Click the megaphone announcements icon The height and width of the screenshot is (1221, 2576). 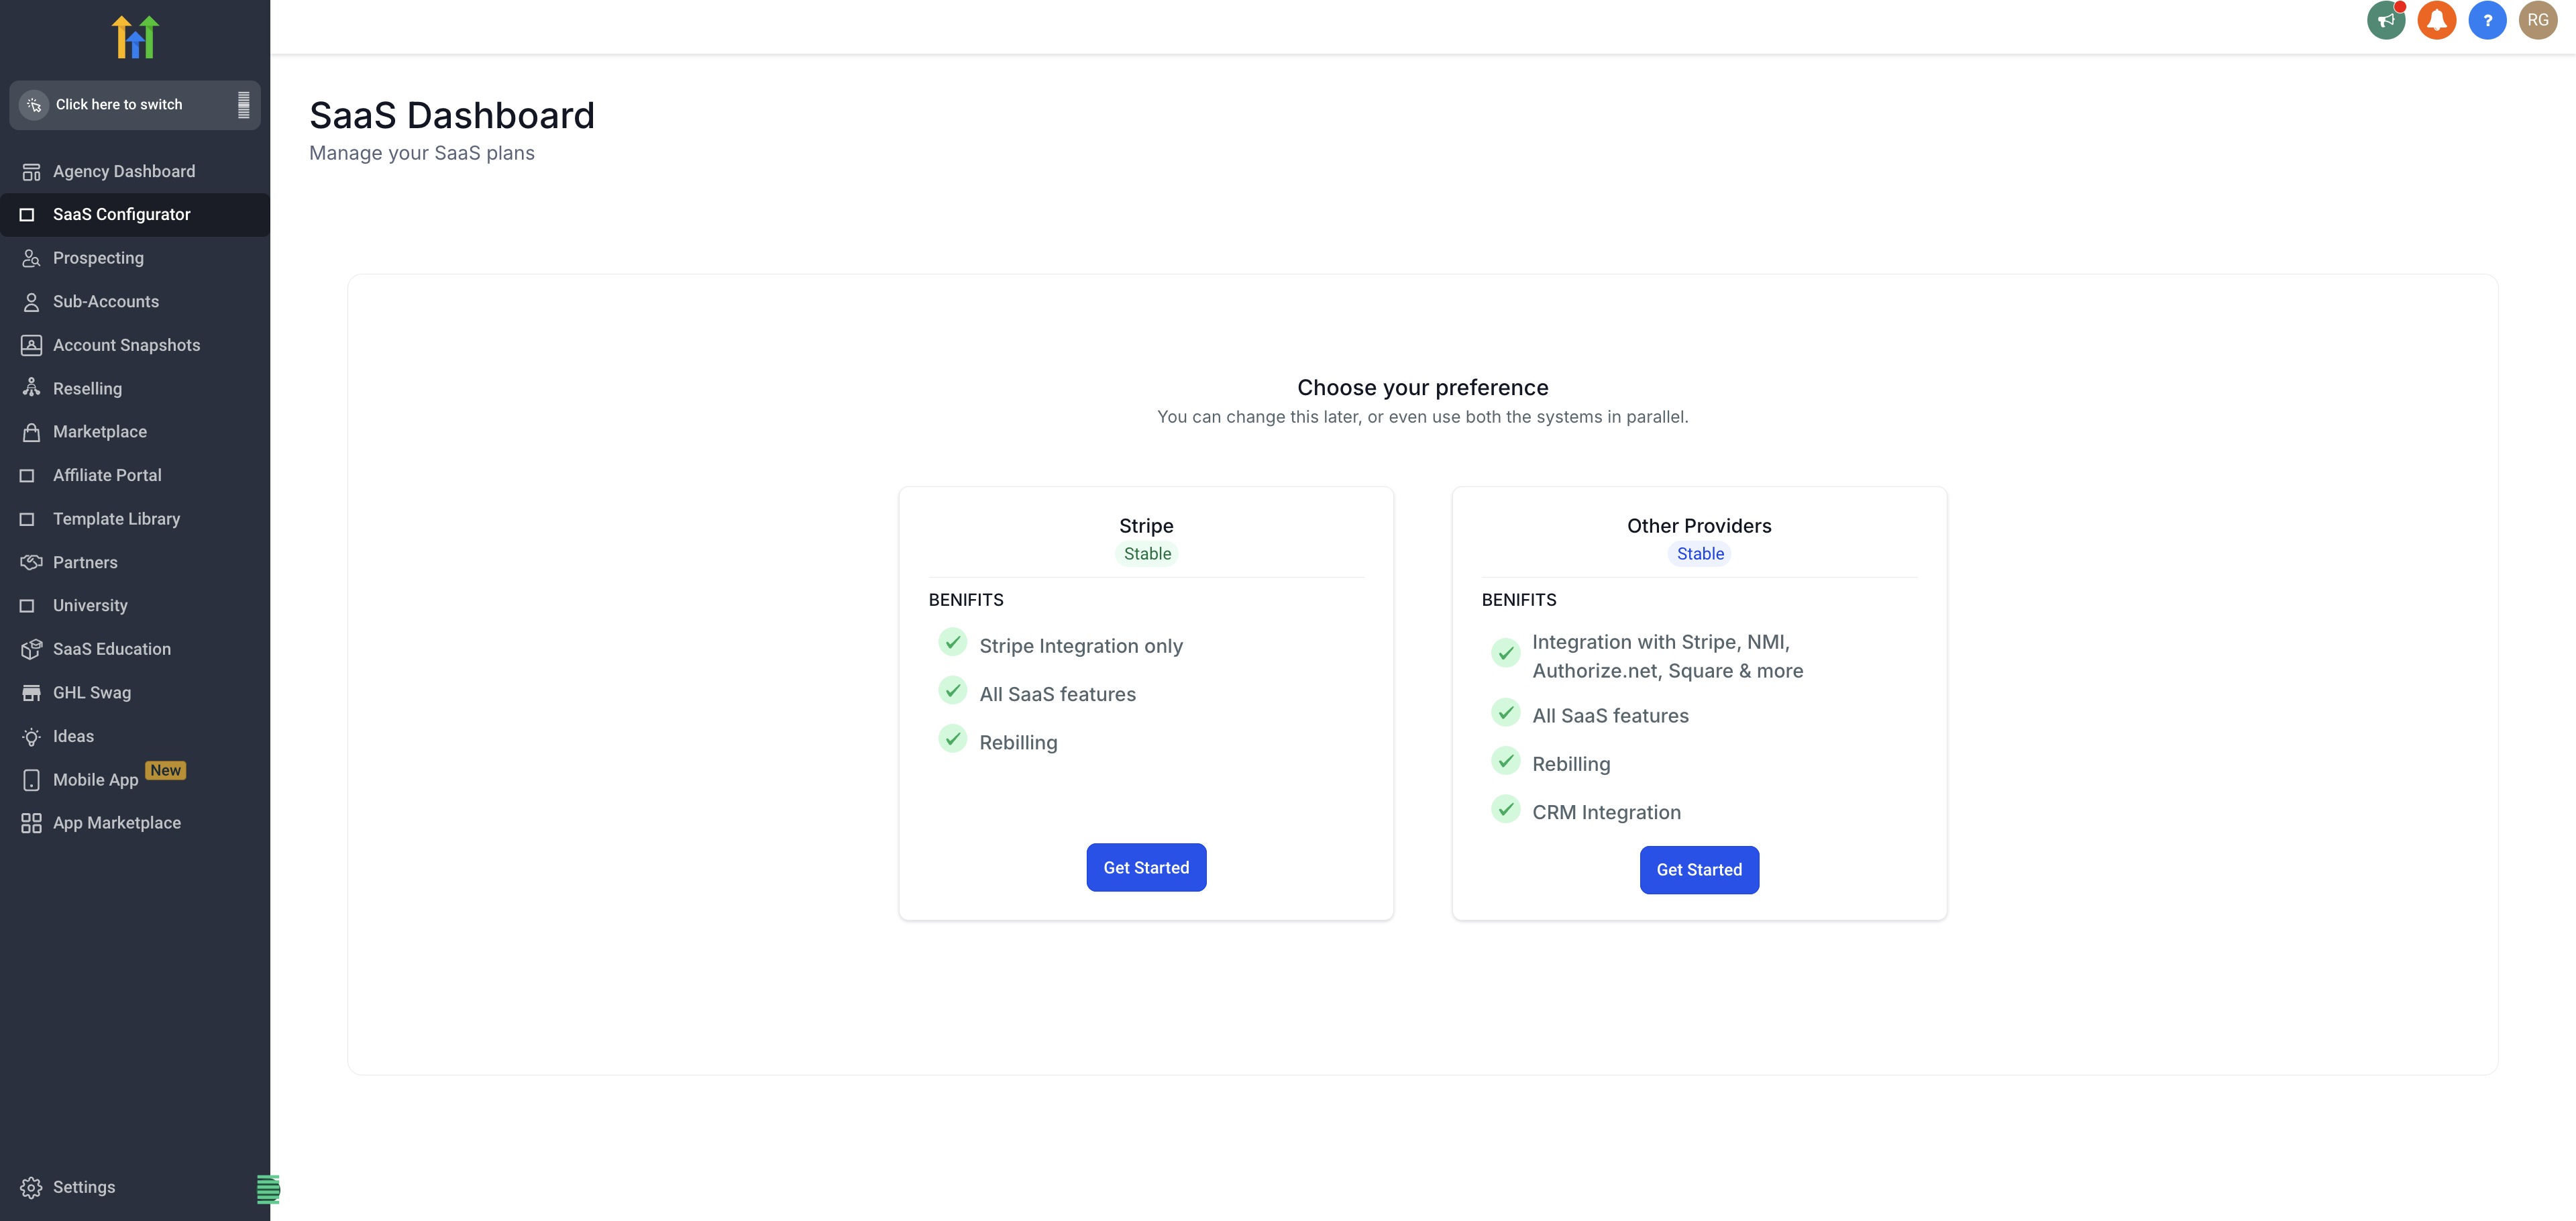coord(2385,20)
